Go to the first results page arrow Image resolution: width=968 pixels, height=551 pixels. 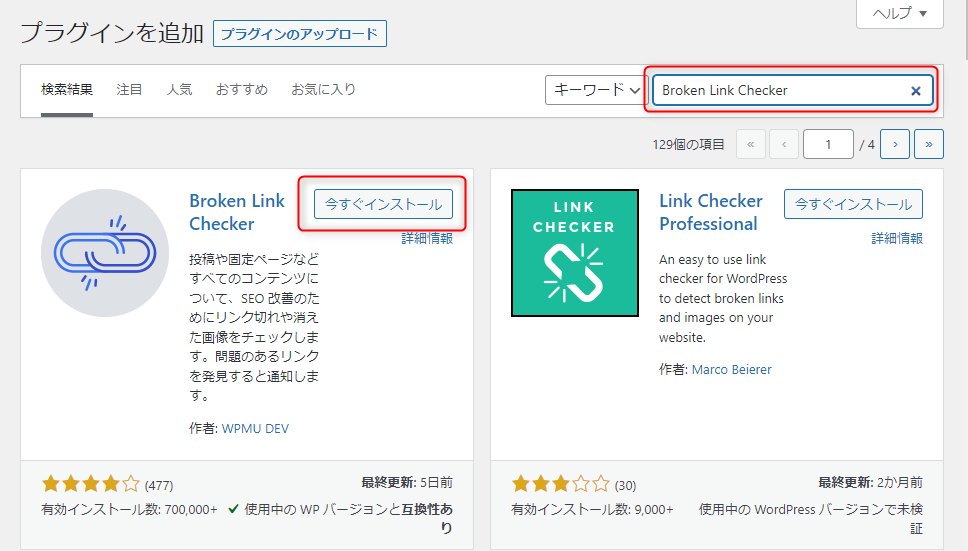751,144
